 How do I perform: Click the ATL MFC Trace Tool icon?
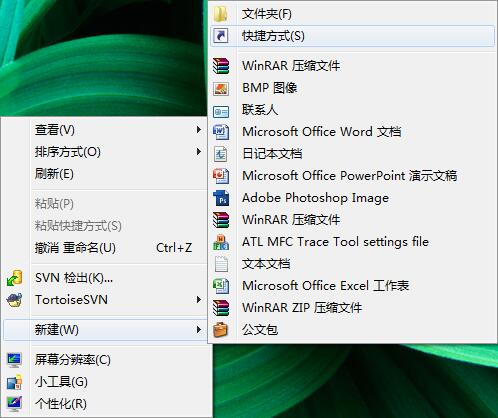point(221,242)
